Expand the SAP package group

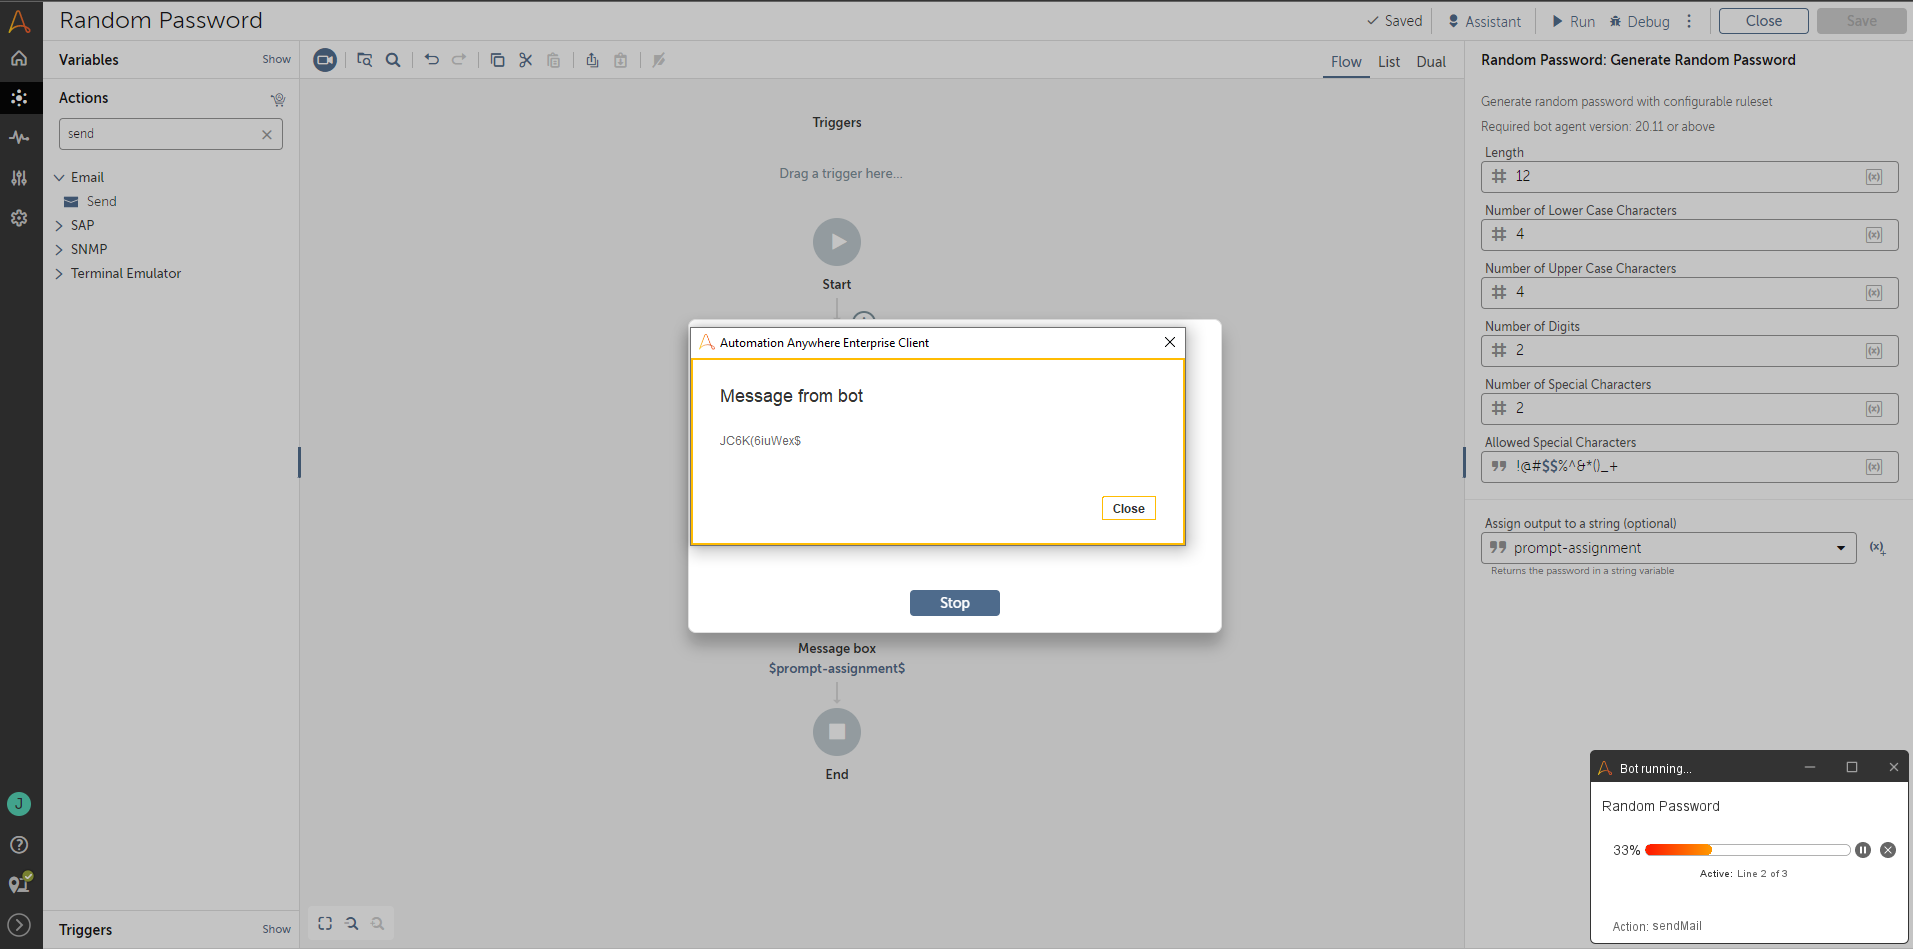[59, 226]
